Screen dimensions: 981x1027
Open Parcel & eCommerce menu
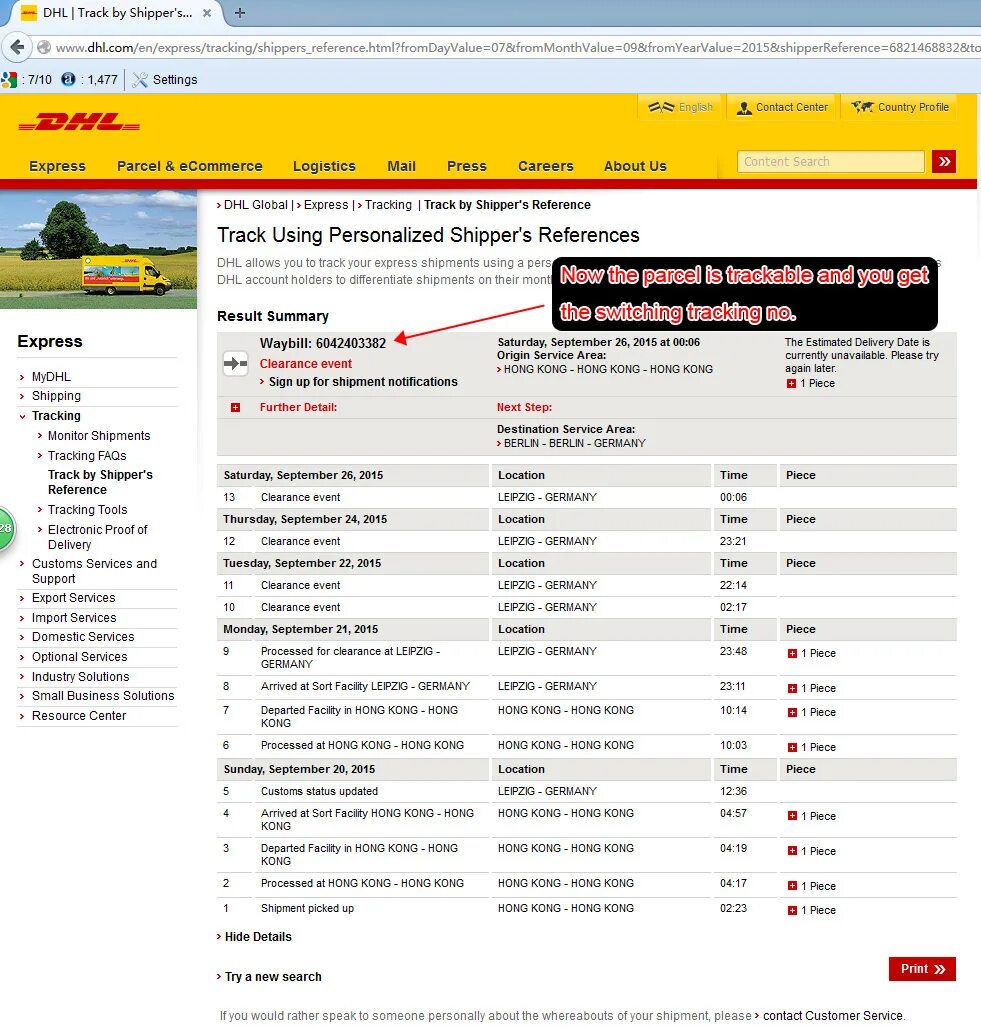pos(189,166)
